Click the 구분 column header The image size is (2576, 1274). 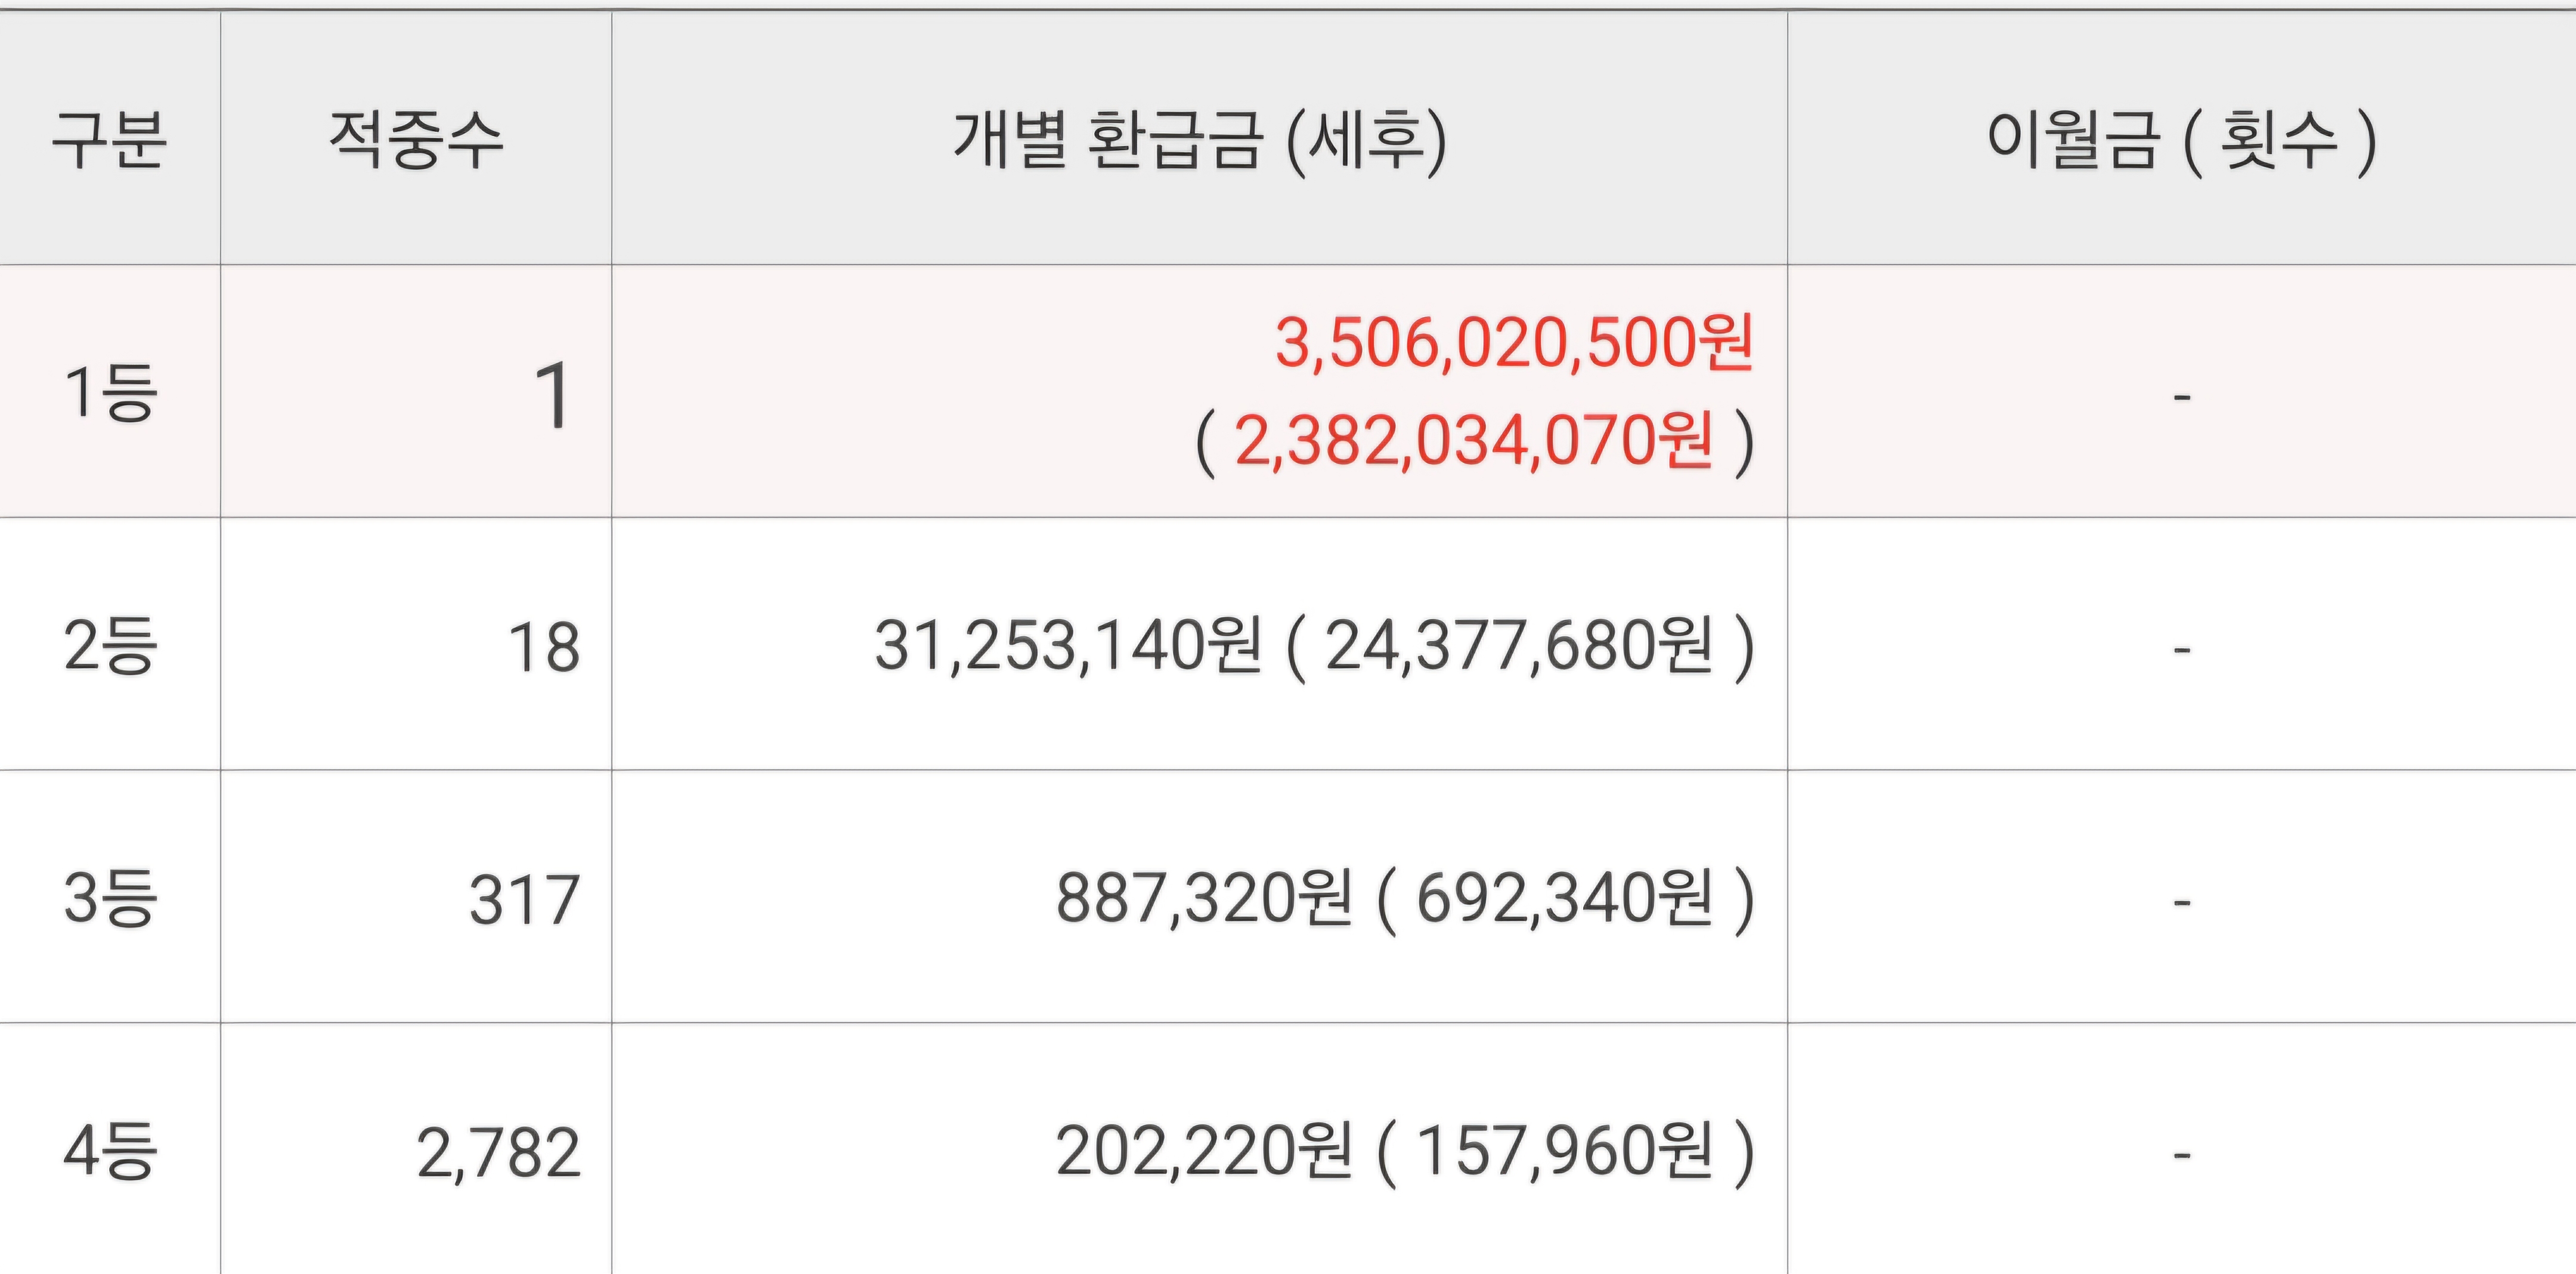[109, 140]
